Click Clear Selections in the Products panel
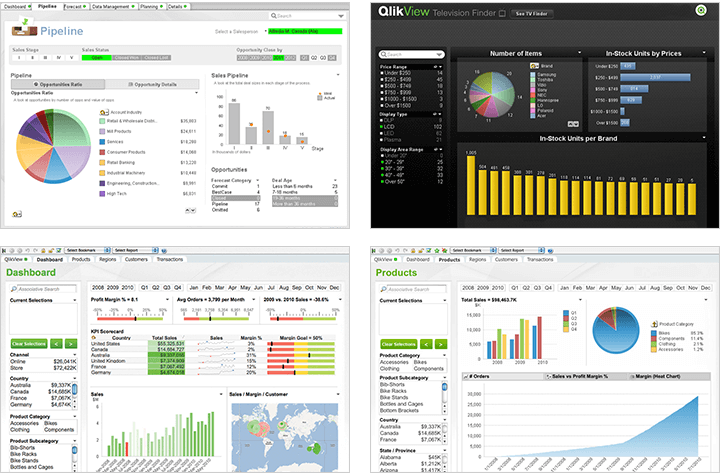720x476 pixels. [399, 344]
